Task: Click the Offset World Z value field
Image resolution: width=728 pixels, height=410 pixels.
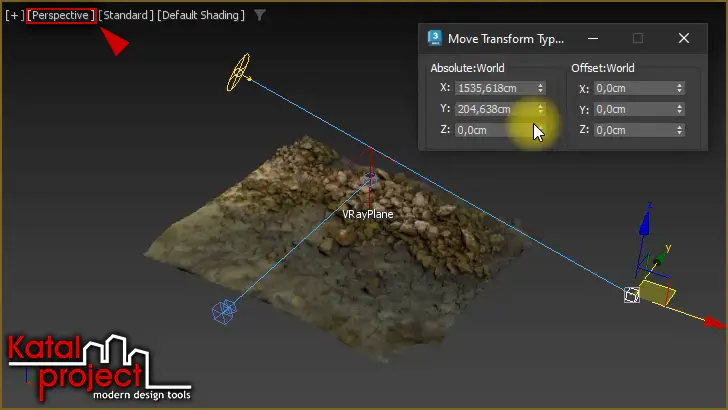Action: click(x=634, y=130)
